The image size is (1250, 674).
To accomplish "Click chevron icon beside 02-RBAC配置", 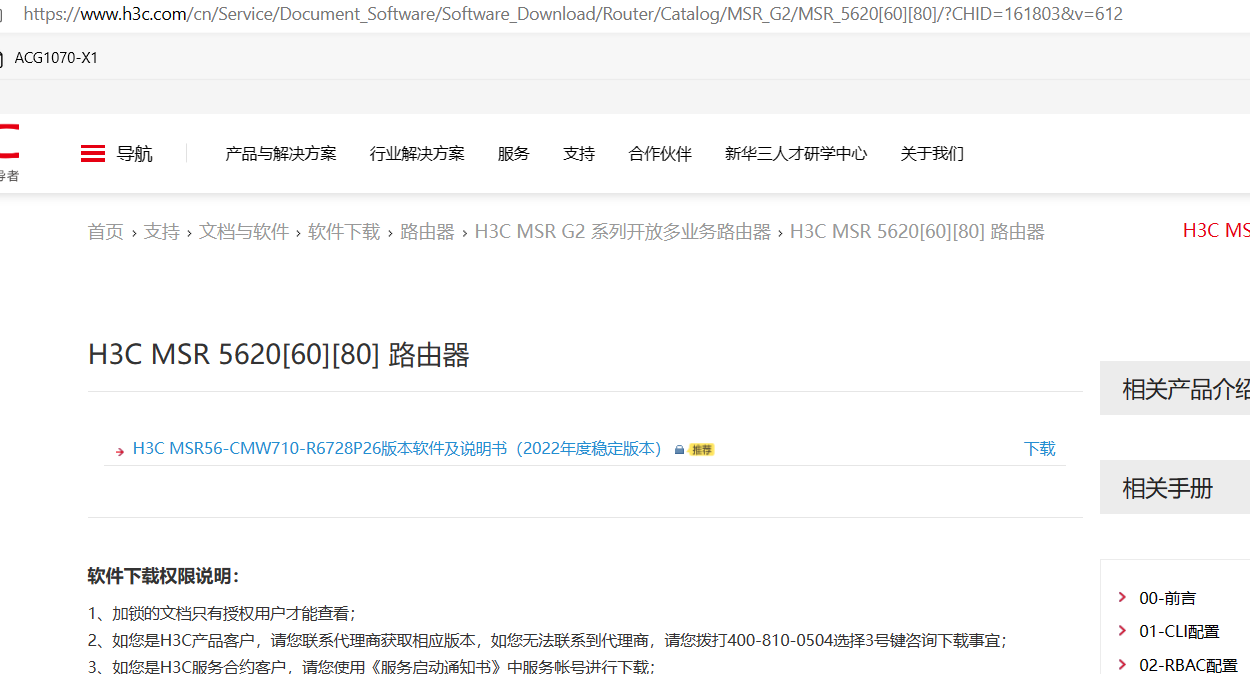I will [x=1122, y=665].
